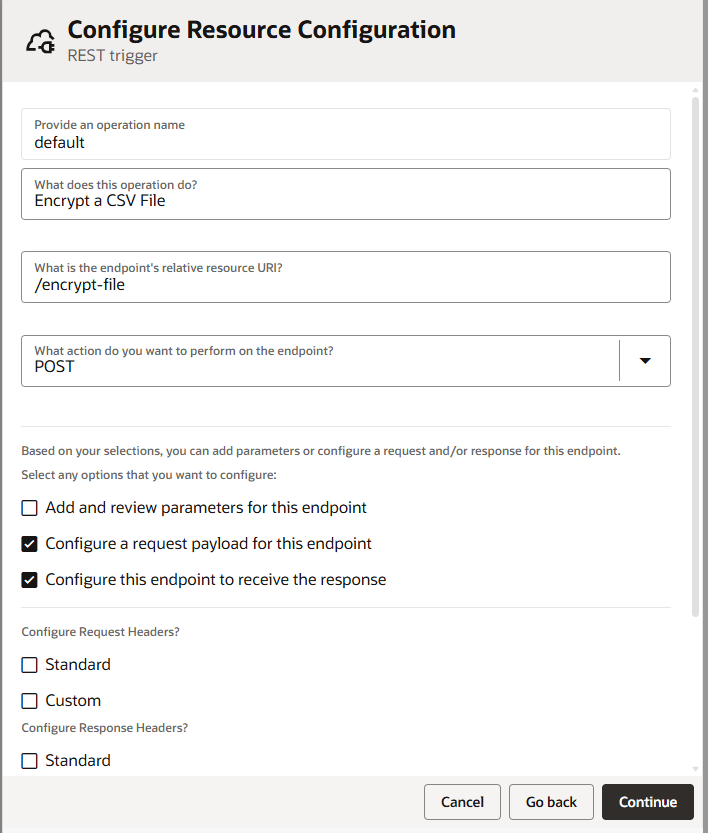708x833 pixels.
Task: Click the Configure Request Headers label
Action: [x=107, y=632]
